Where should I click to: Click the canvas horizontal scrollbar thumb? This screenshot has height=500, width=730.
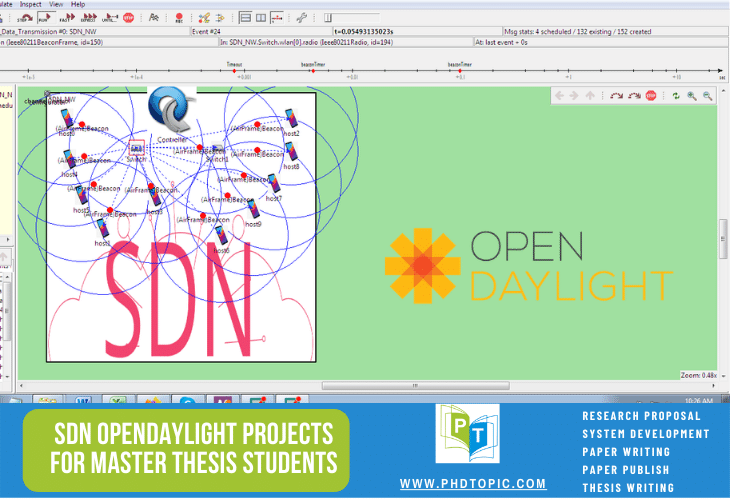[415, 385]
